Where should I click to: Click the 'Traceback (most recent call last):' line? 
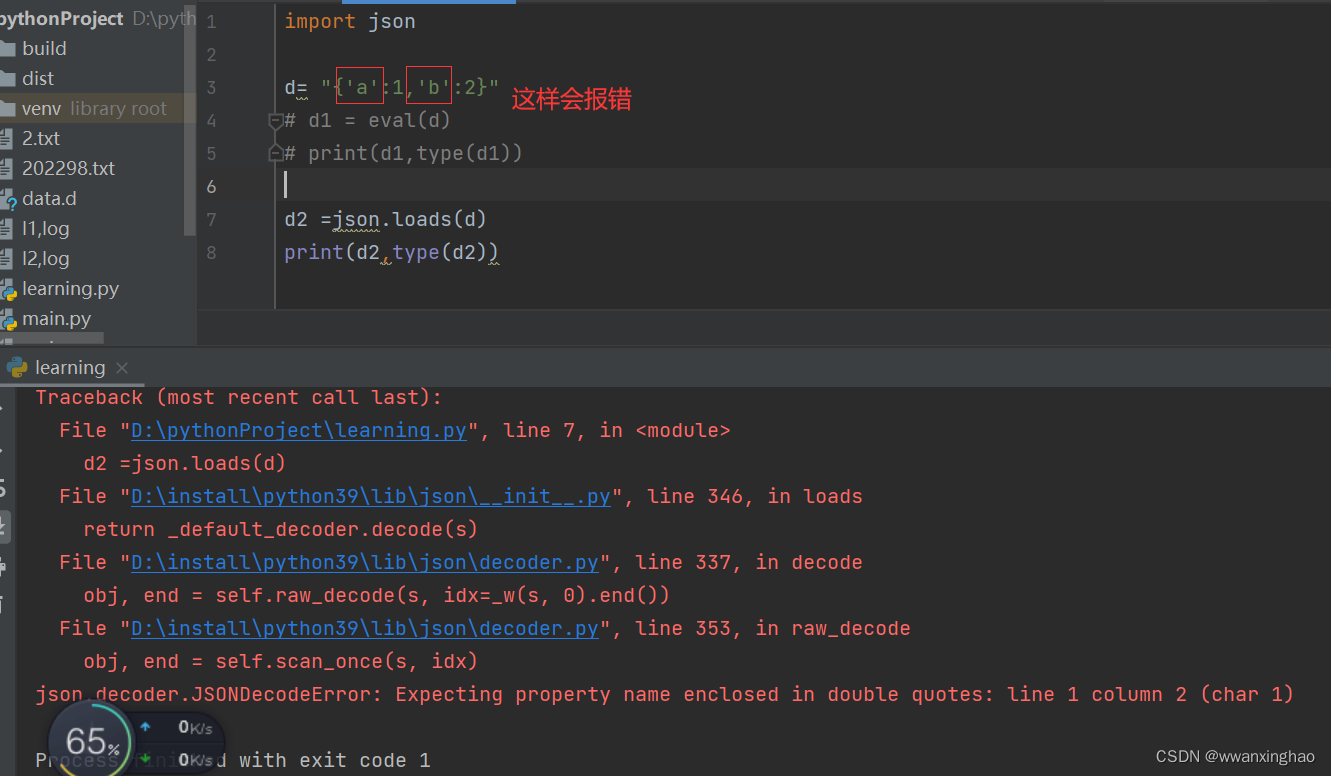coord(239,397)
